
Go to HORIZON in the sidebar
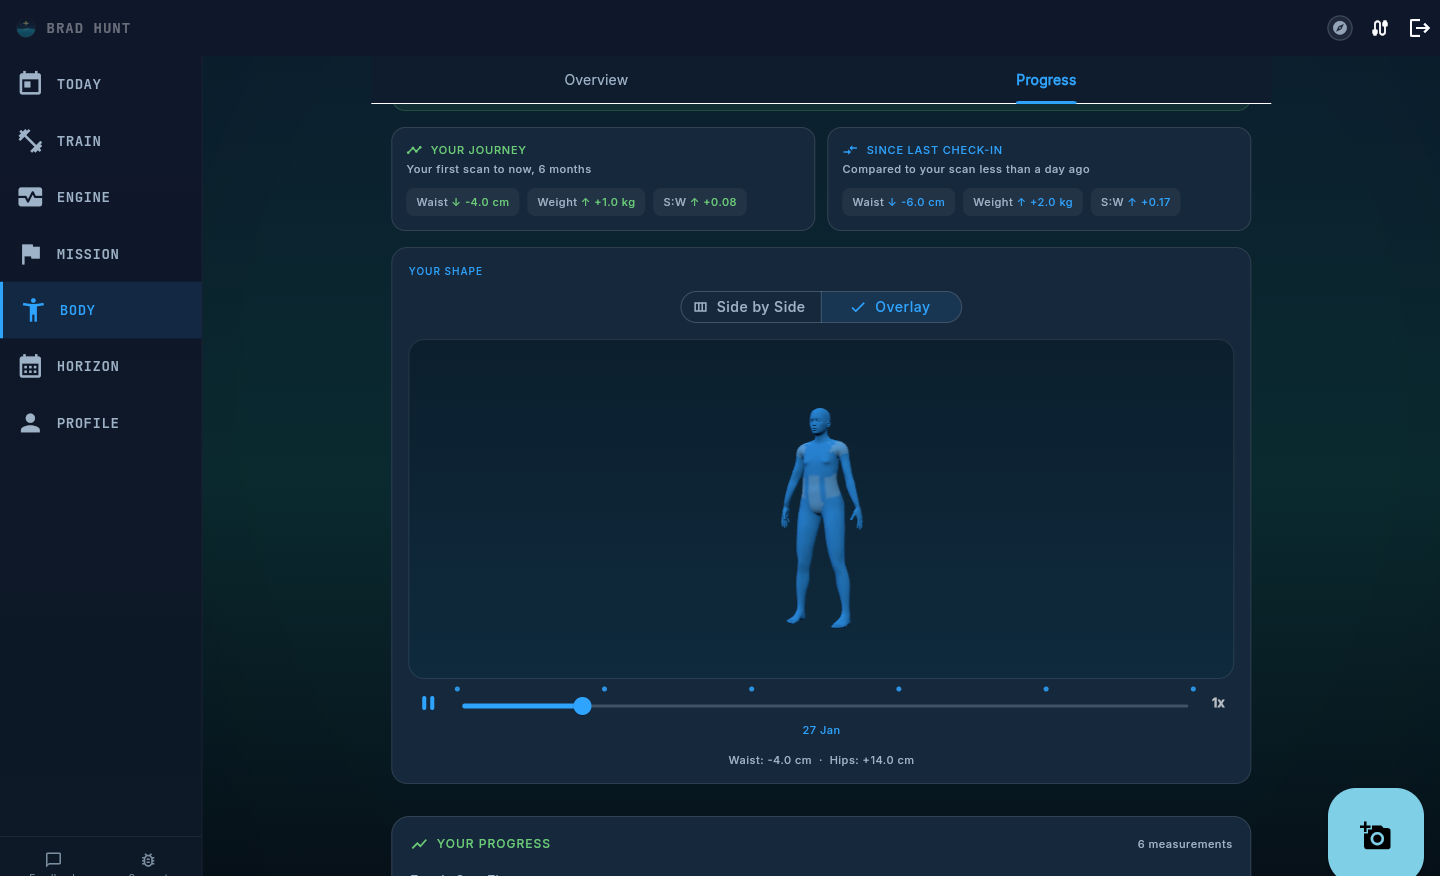click(x=100, y=366)
